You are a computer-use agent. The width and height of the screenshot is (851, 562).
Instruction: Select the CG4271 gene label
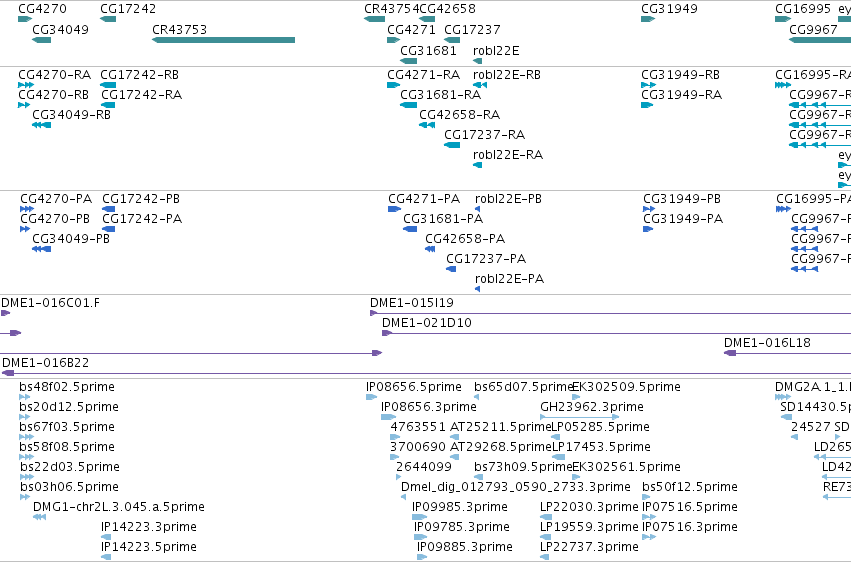(411, 29)
